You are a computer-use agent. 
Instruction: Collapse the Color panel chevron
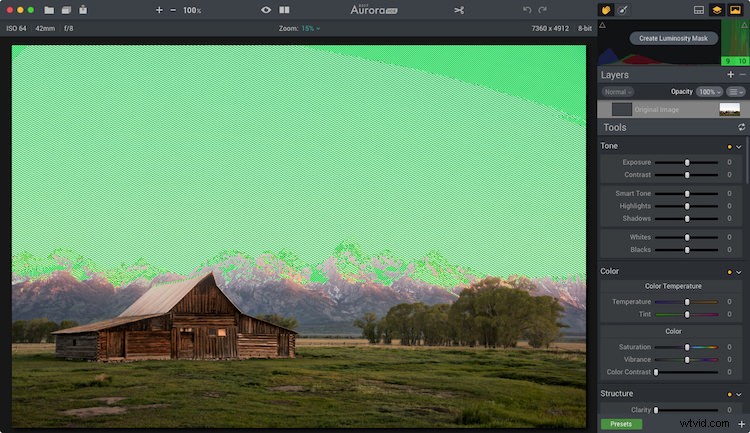(739, 272)
